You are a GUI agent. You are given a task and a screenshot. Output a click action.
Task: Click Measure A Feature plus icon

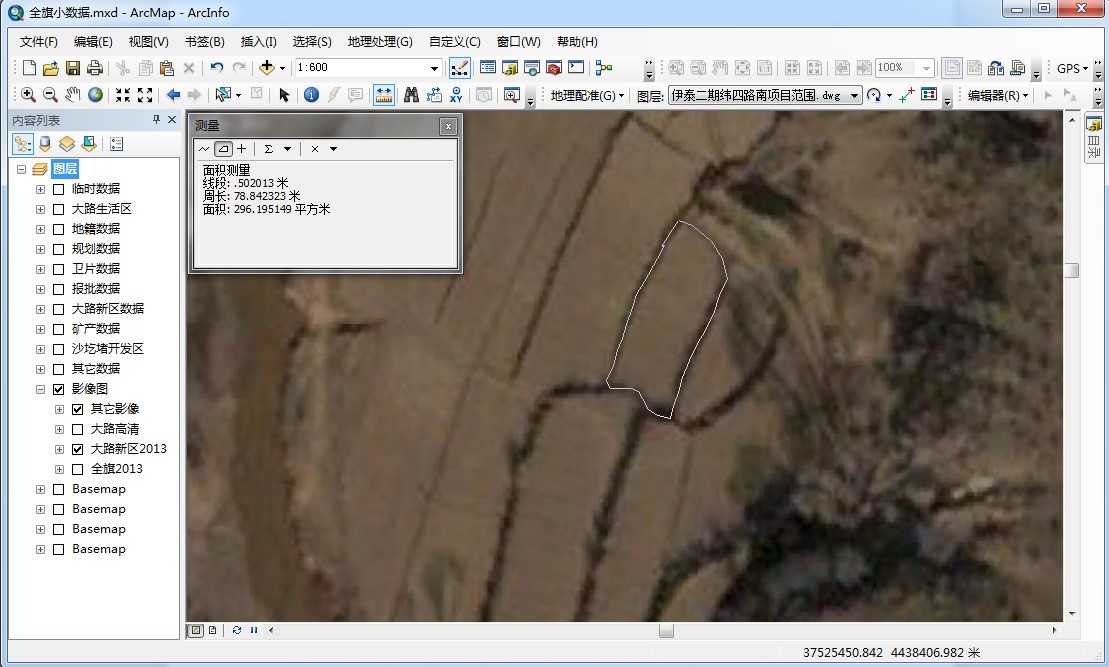tap(242, 149)
